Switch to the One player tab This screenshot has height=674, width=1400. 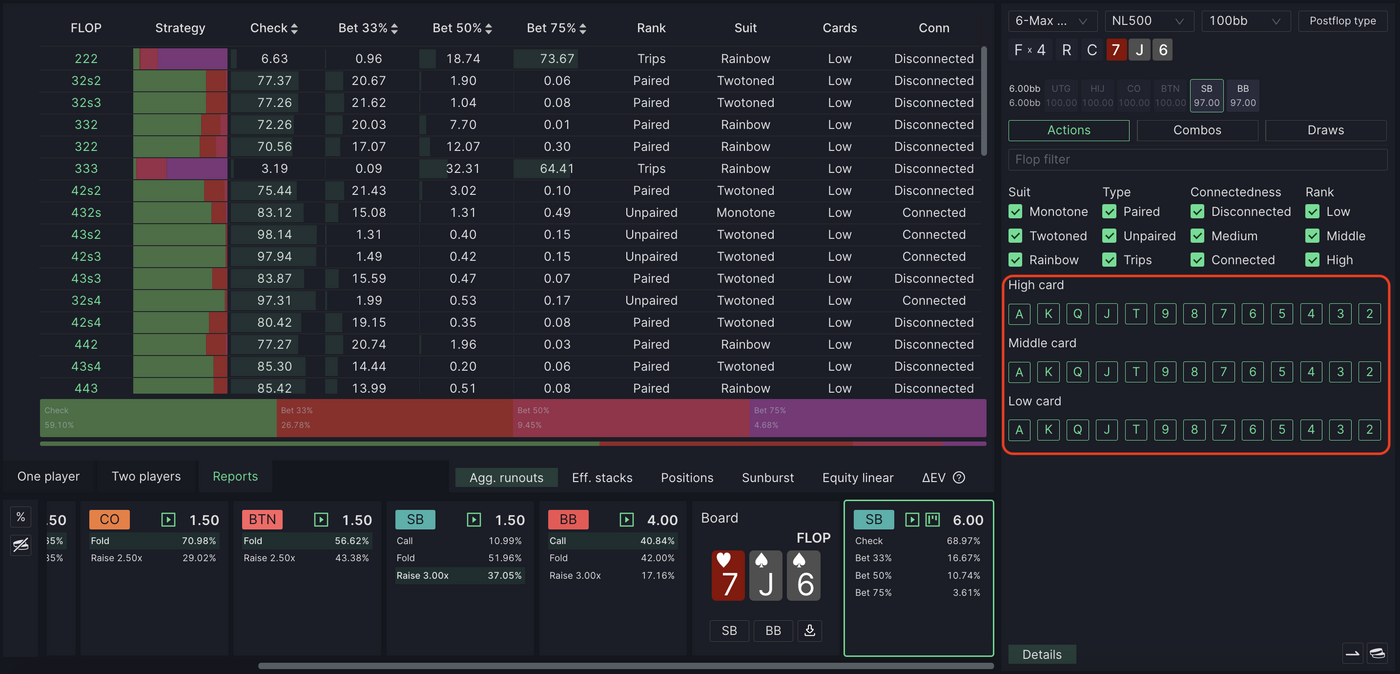click(x=48, y=477)
